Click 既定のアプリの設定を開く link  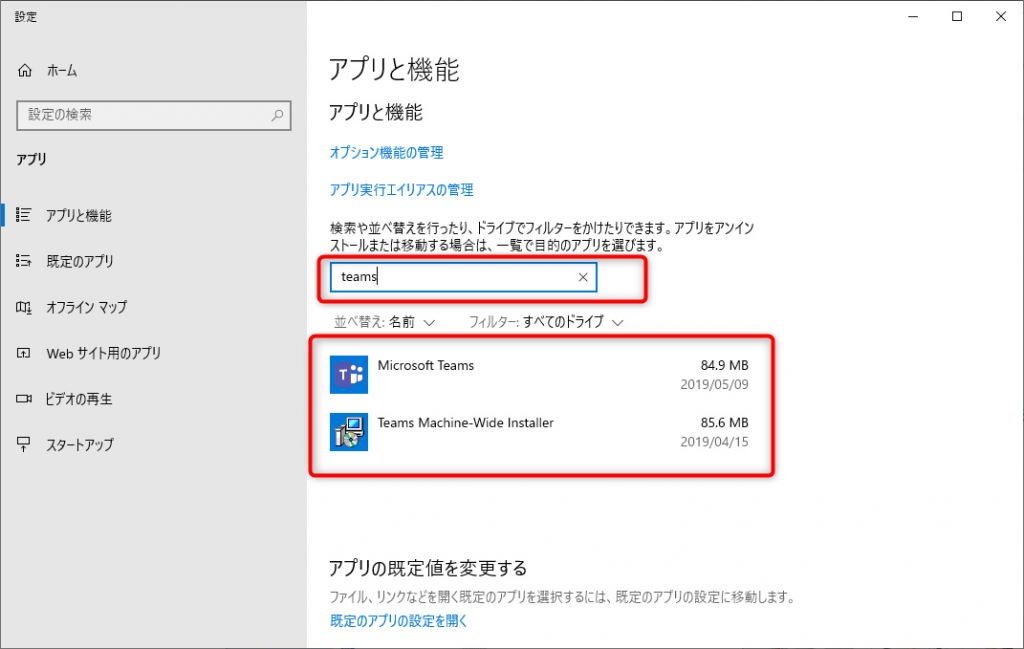[x=399, y=621]
